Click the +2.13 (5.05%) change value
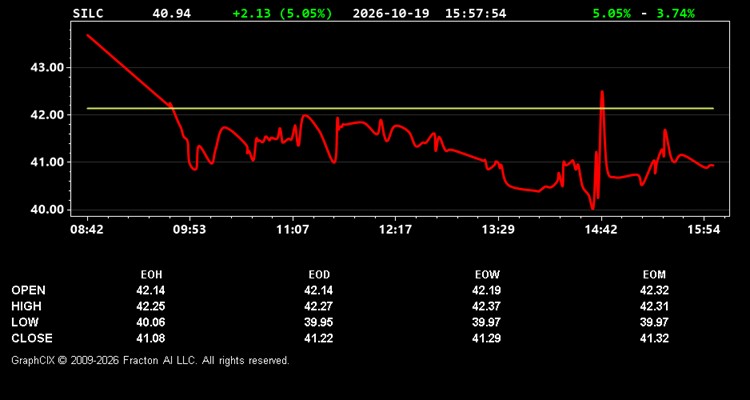The image size is (750, 400). pos(282,13)
